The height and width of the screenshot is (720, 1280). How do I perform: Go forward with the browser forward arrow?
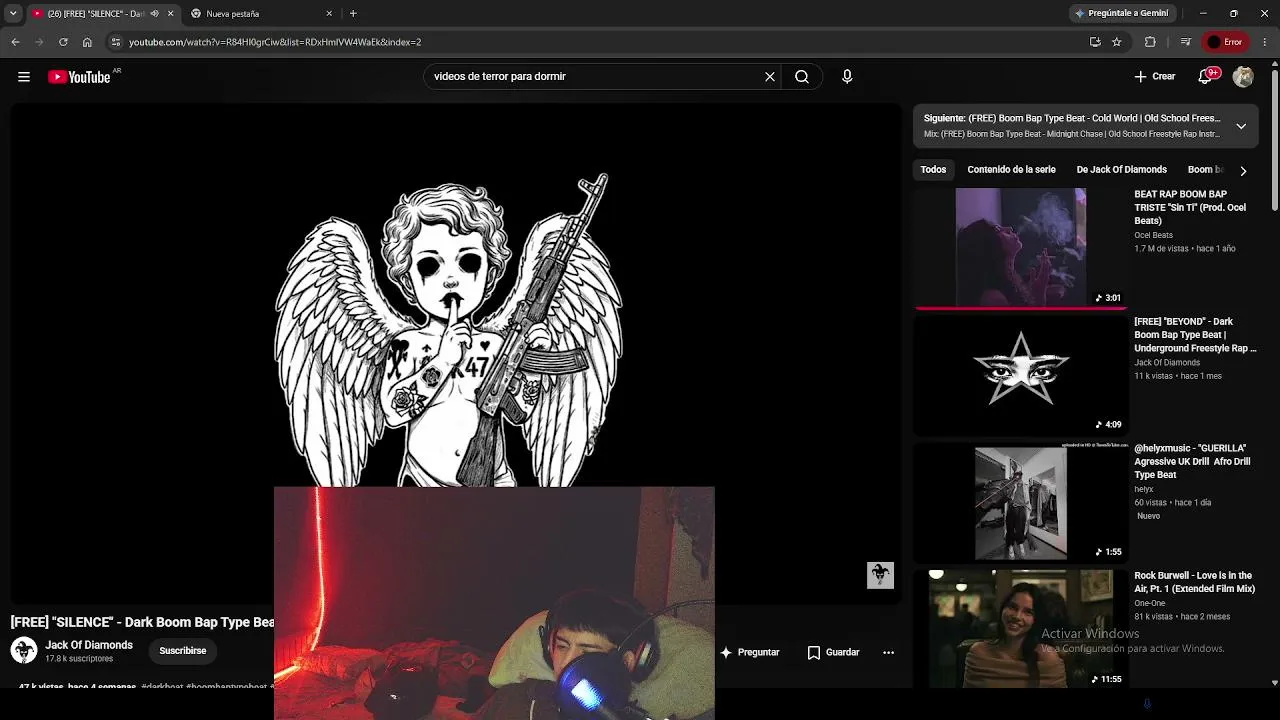39,42
